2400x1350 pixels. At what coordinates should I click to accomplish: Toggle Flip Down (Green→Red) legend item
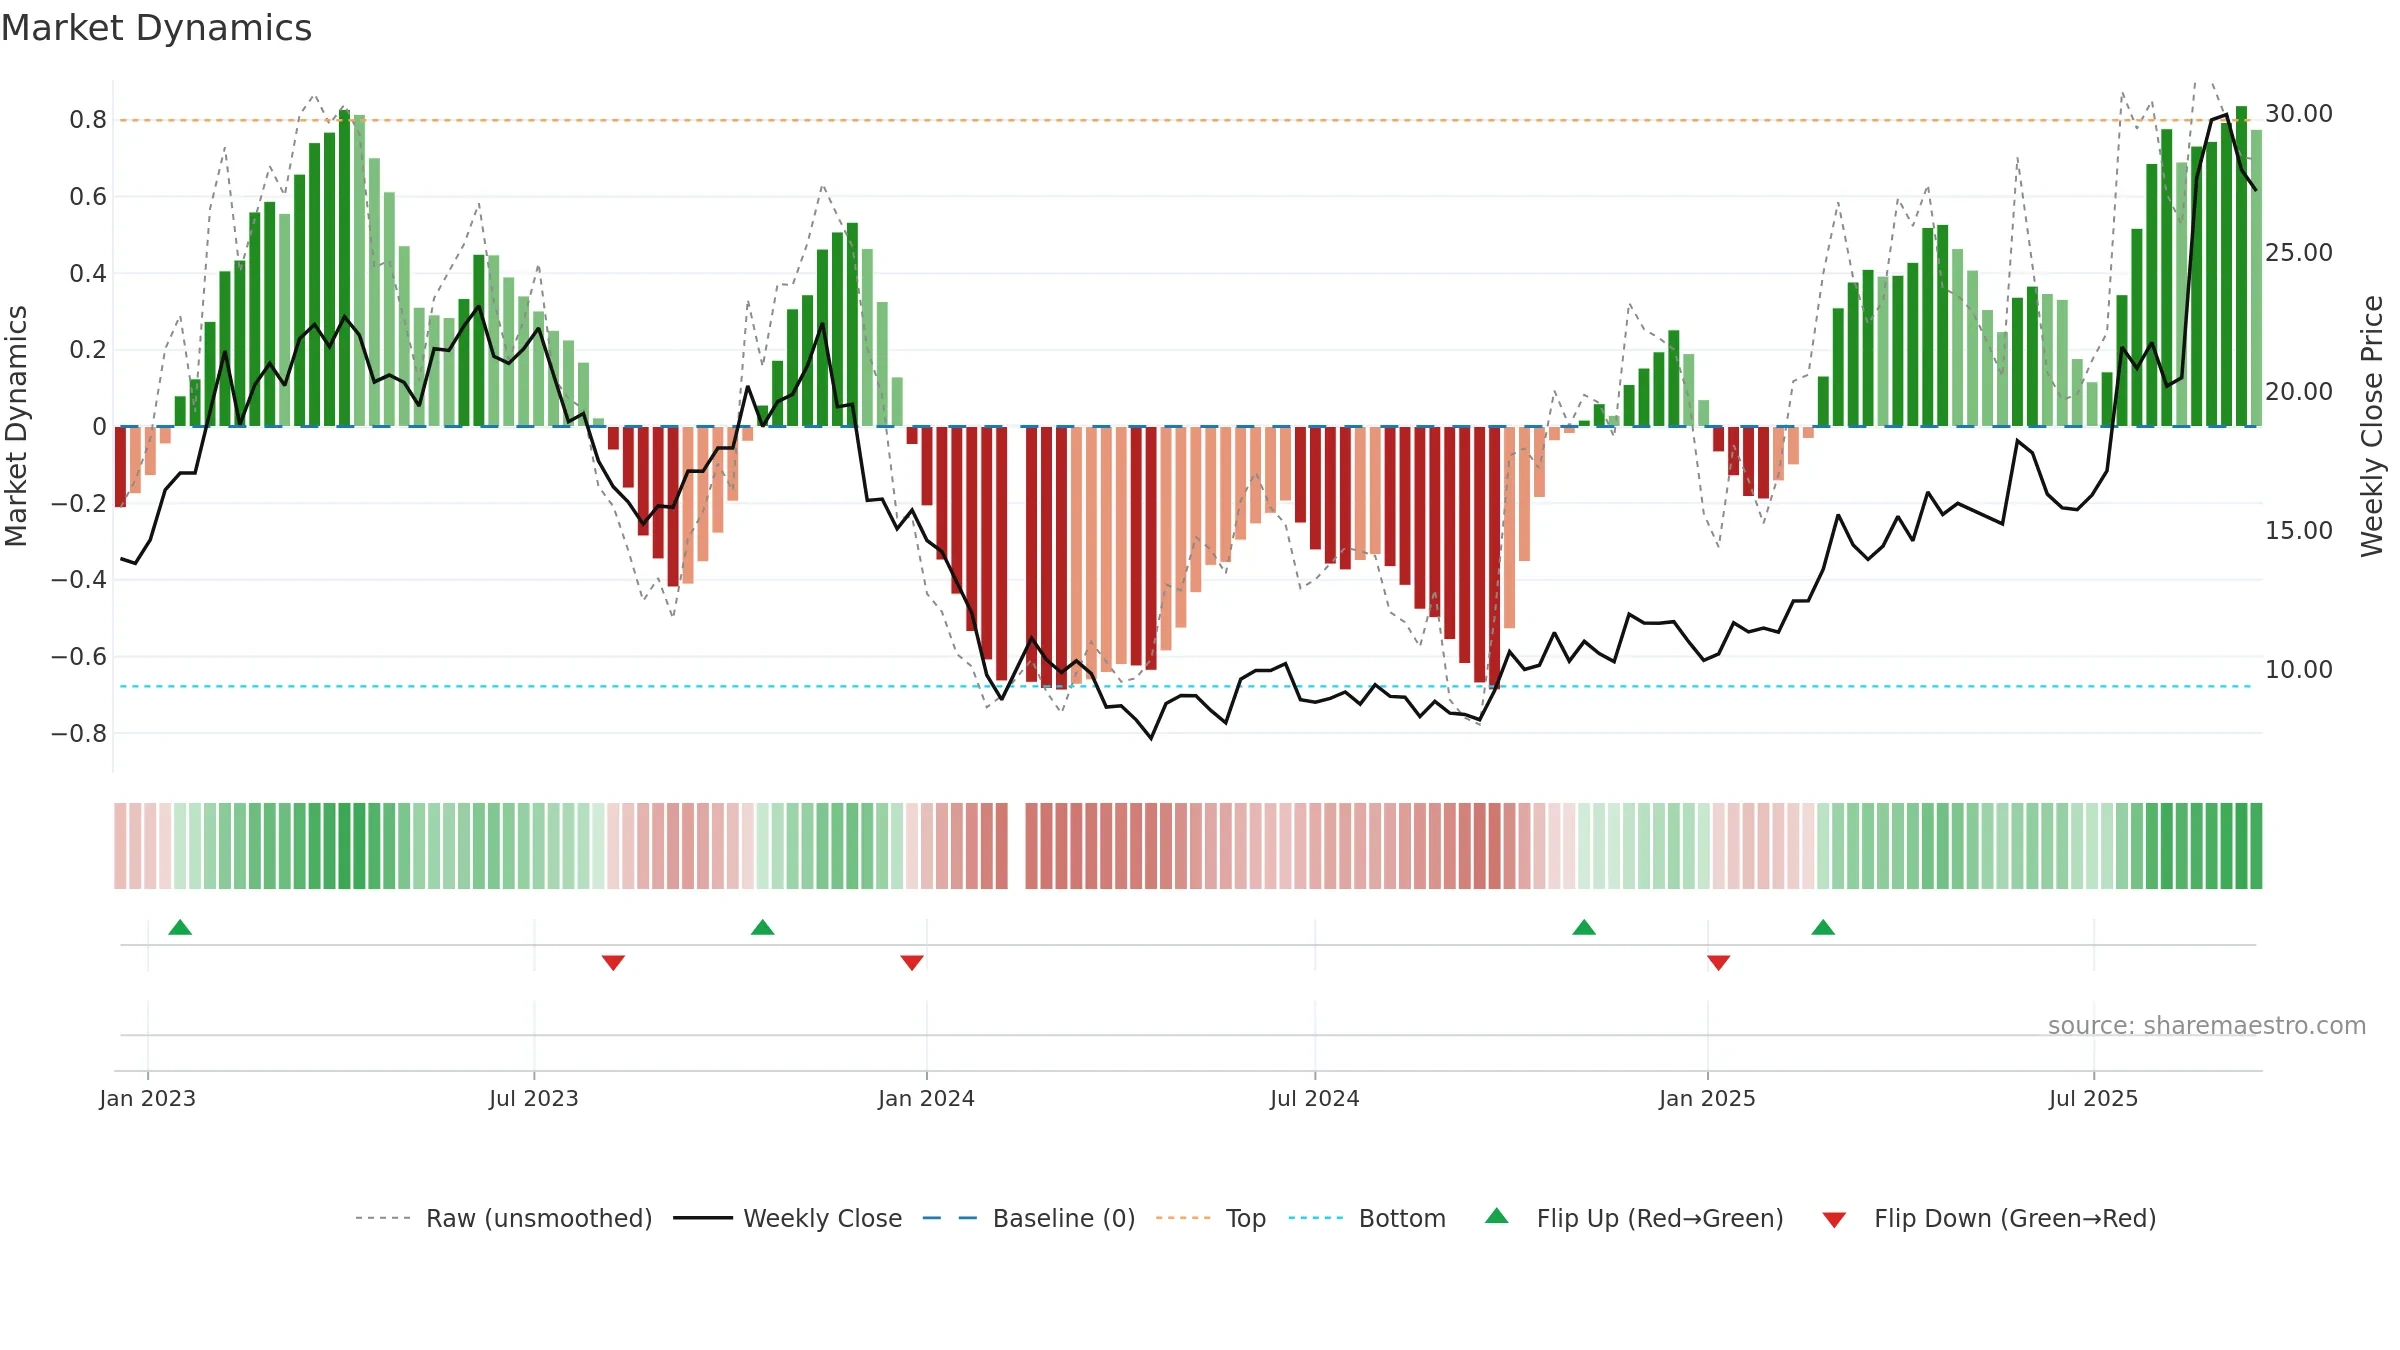click(x=1988, y=1218)
